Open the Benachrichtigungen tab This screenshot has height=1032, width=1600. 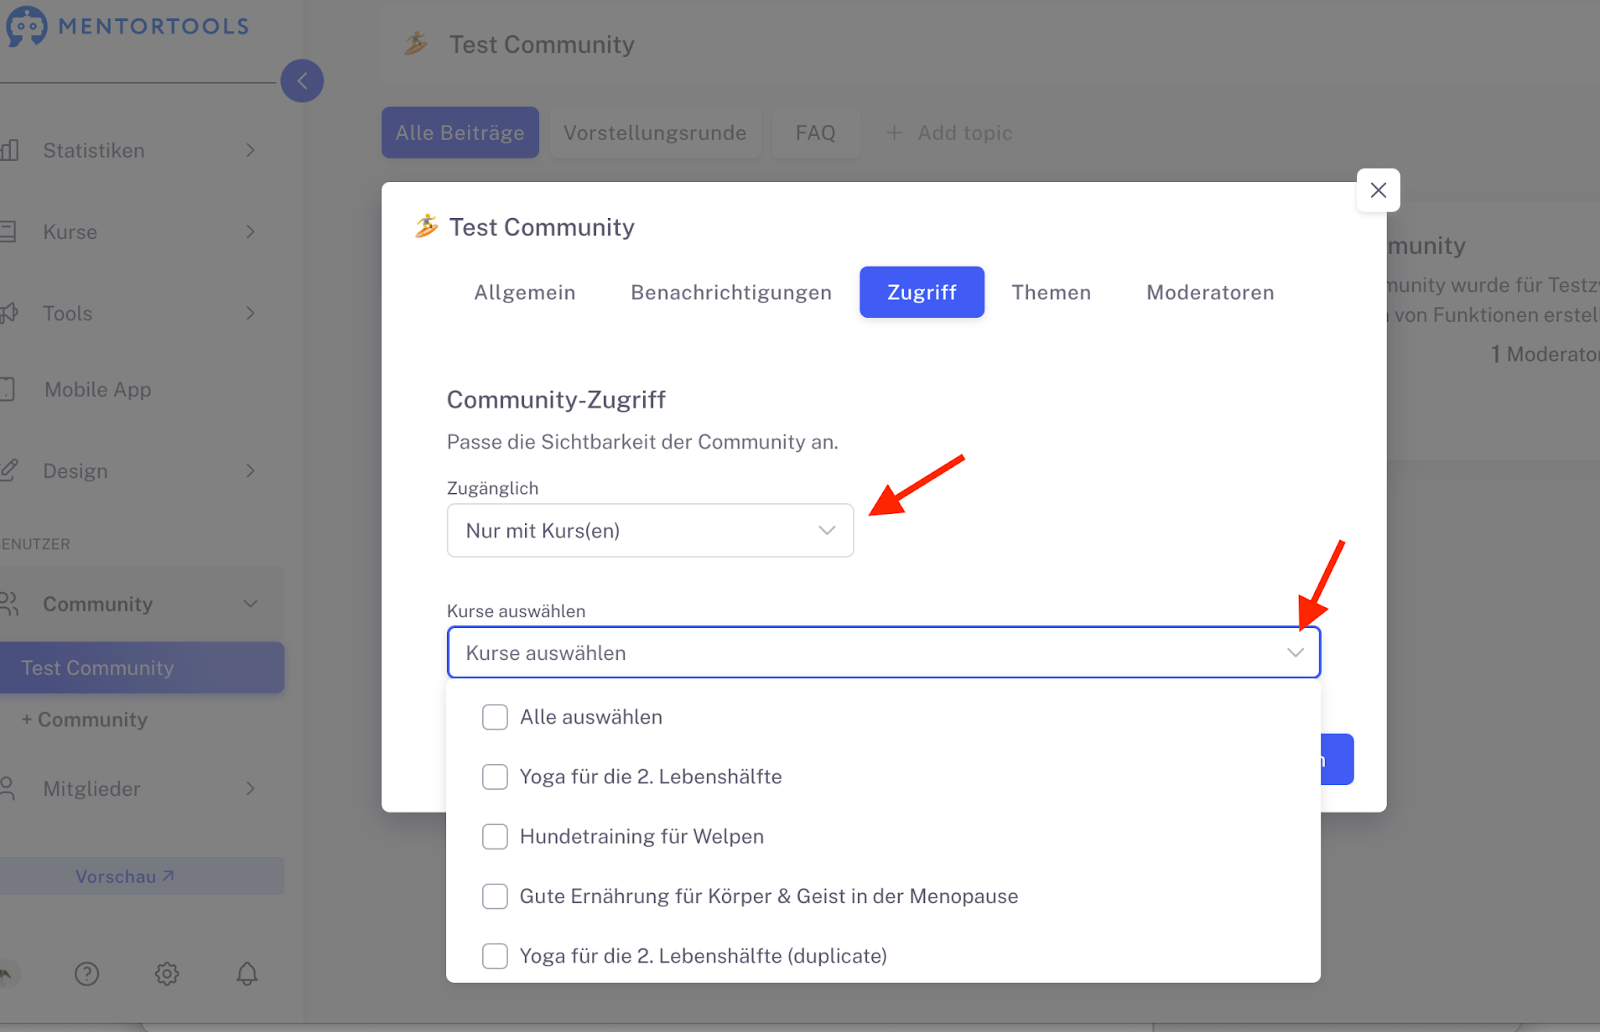click(731, 293)
